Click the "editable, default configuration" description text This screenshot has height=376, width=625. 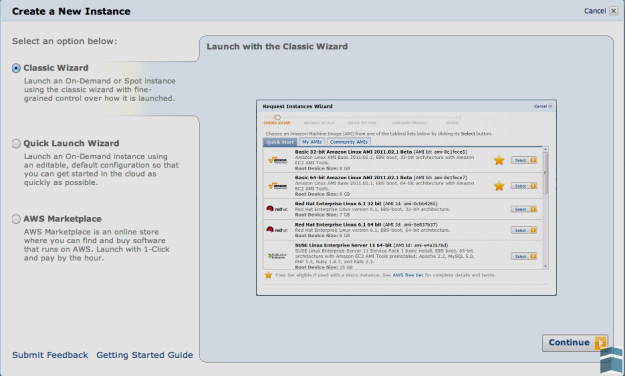[x=101, y=169]
